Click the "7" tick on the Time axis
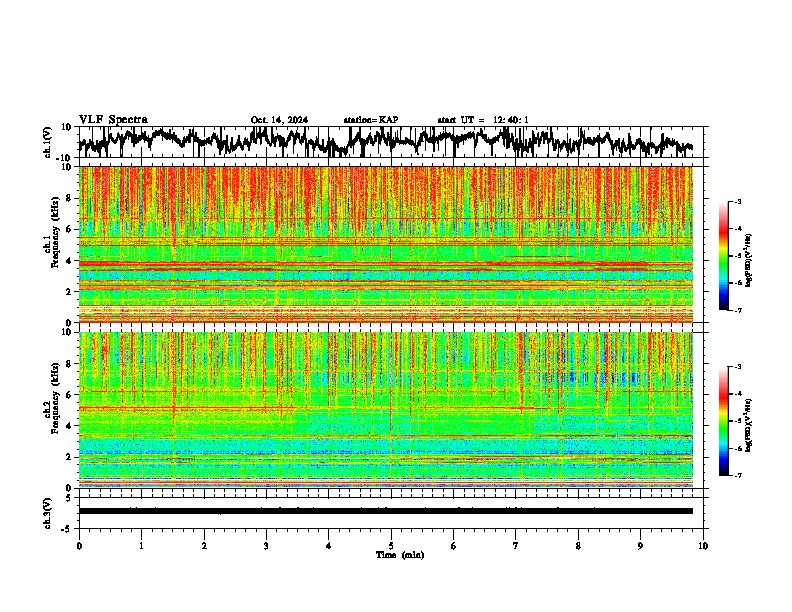The height and width of the screenshot is (612, 792). click(x=516, y=546)
